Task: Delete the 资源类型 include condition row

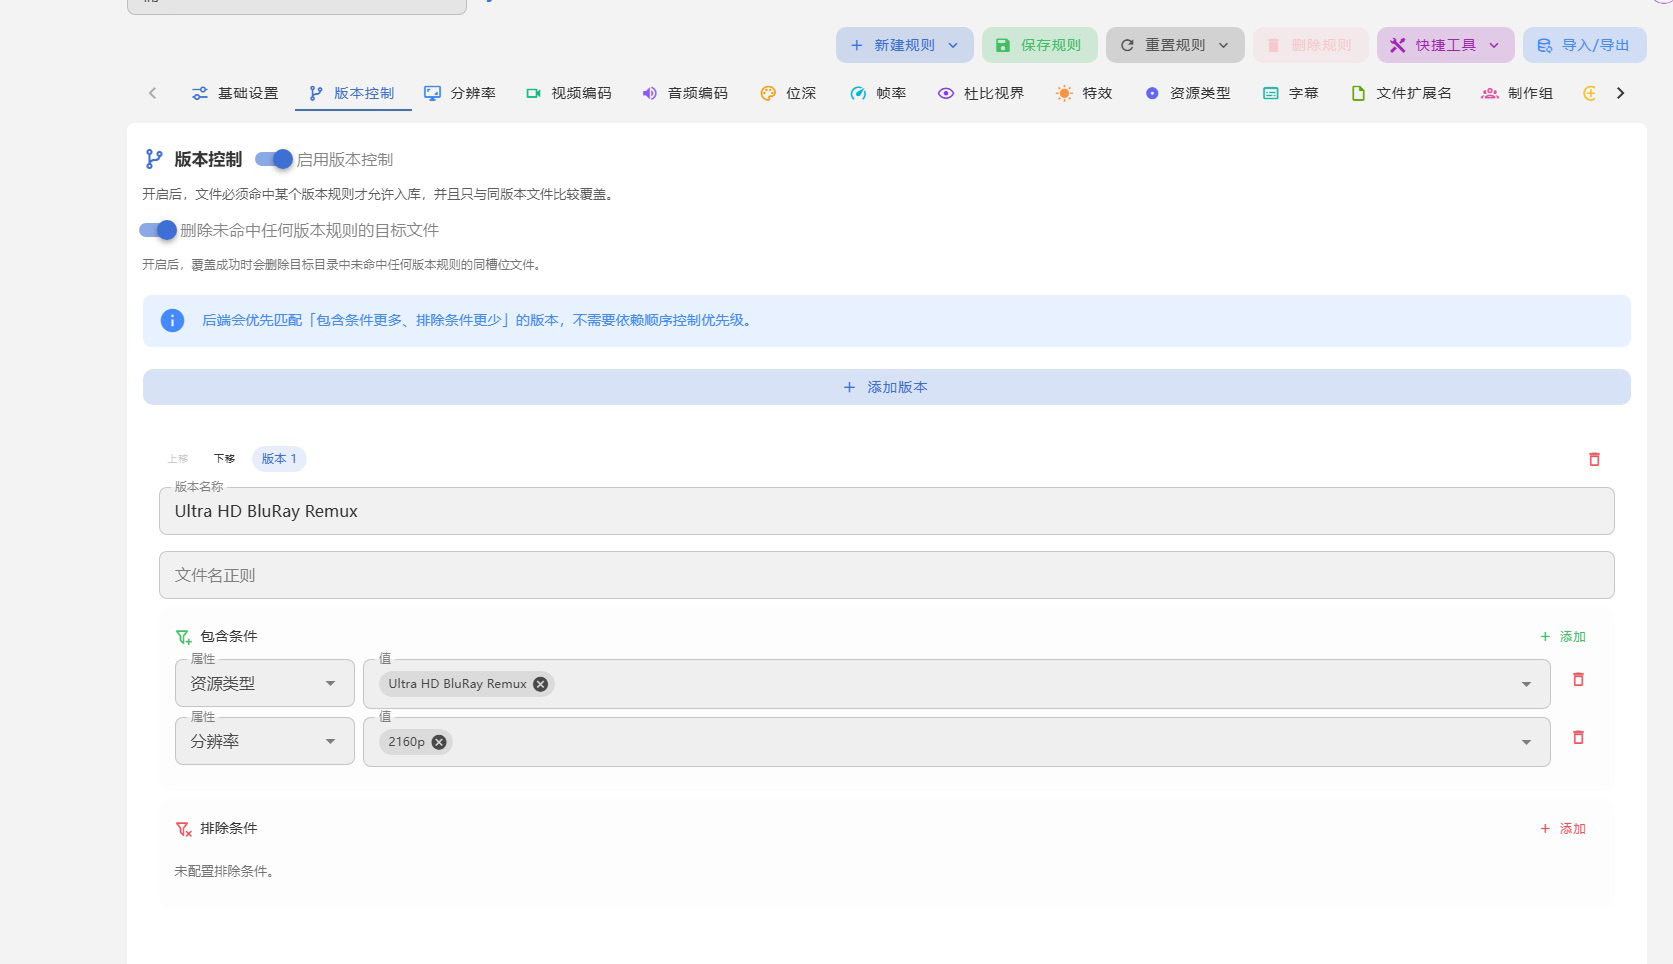Action: point(1578,680)
